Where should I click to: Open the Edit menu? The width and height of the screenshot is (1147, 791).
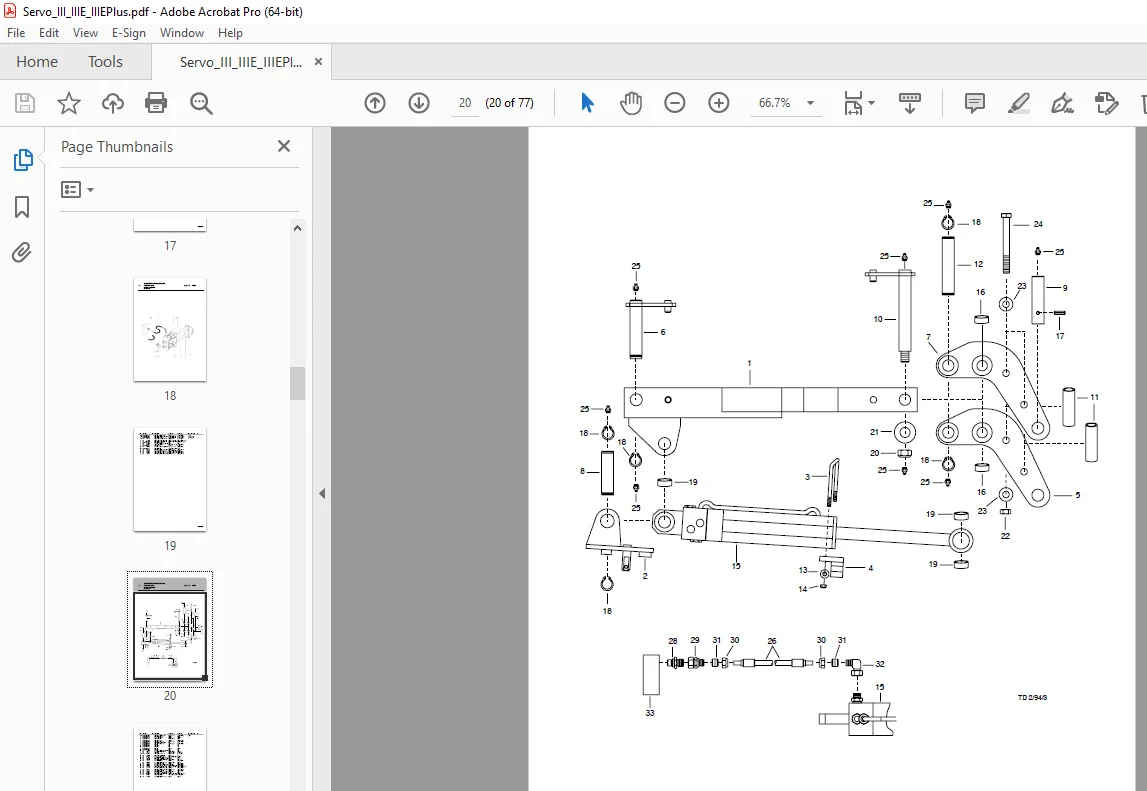[x=49, y=33]
